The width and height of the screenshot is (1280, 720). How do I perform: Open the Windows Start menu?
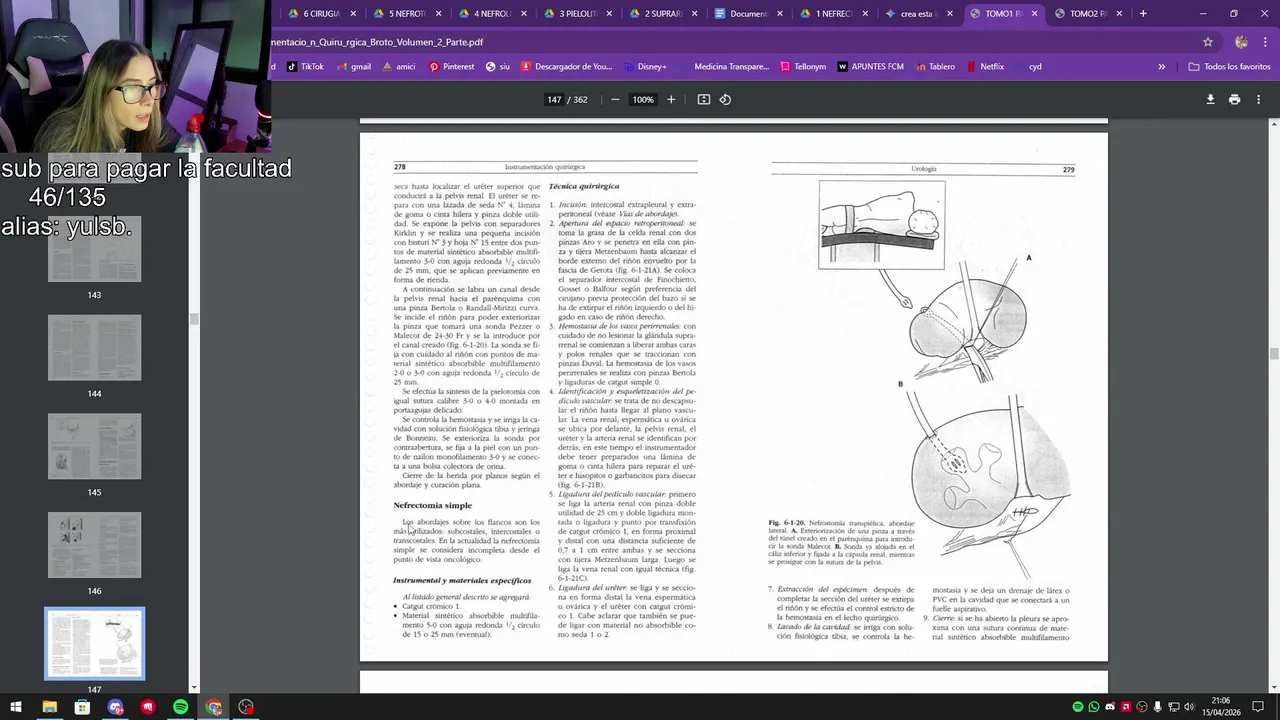16,707
